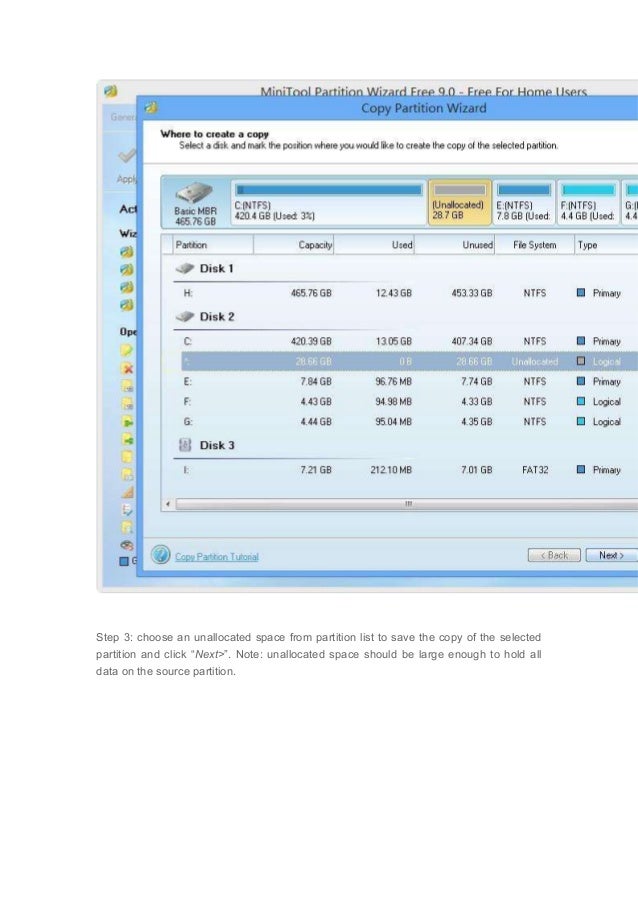Select the H: partition row

(405, 293)
